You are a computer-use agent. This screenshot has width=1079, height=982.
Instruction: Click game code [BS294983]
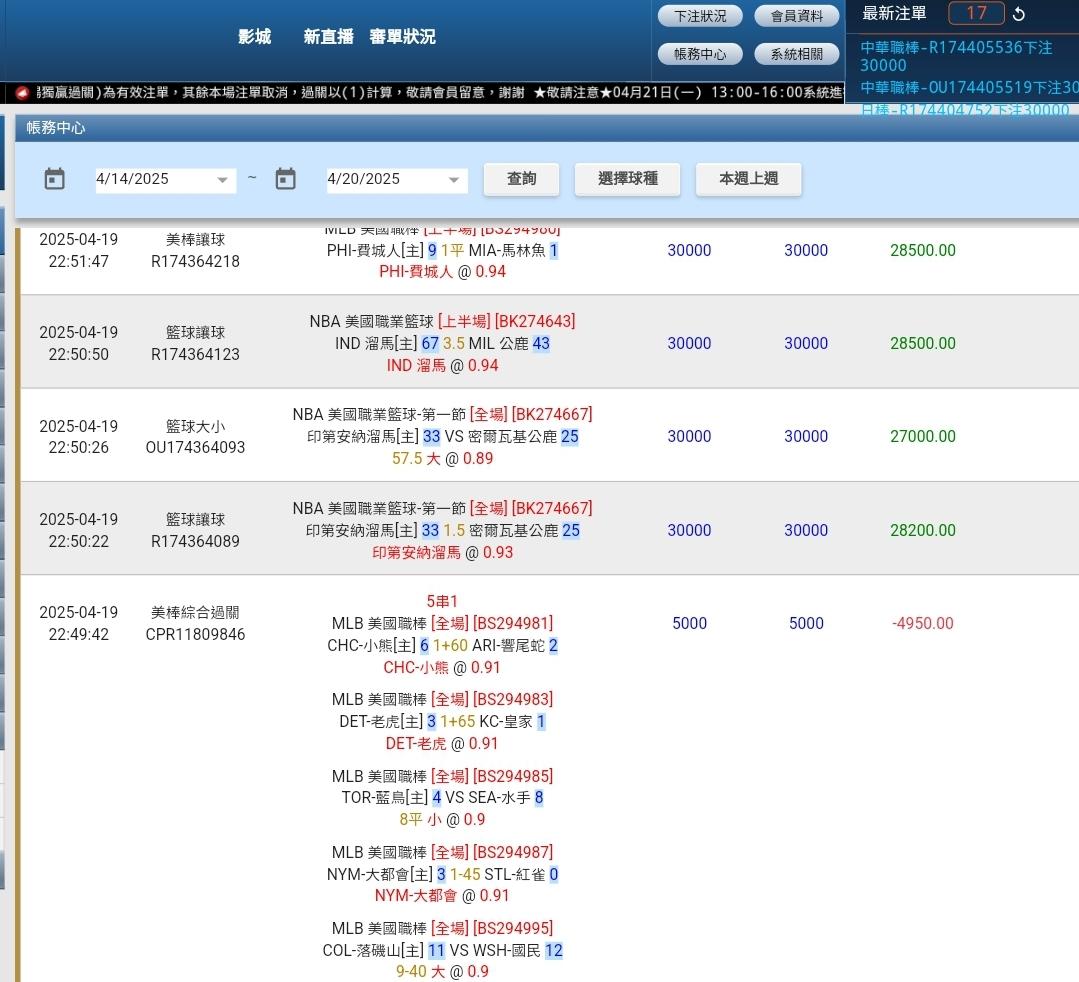pyautogui.click(x=513, y=700)
